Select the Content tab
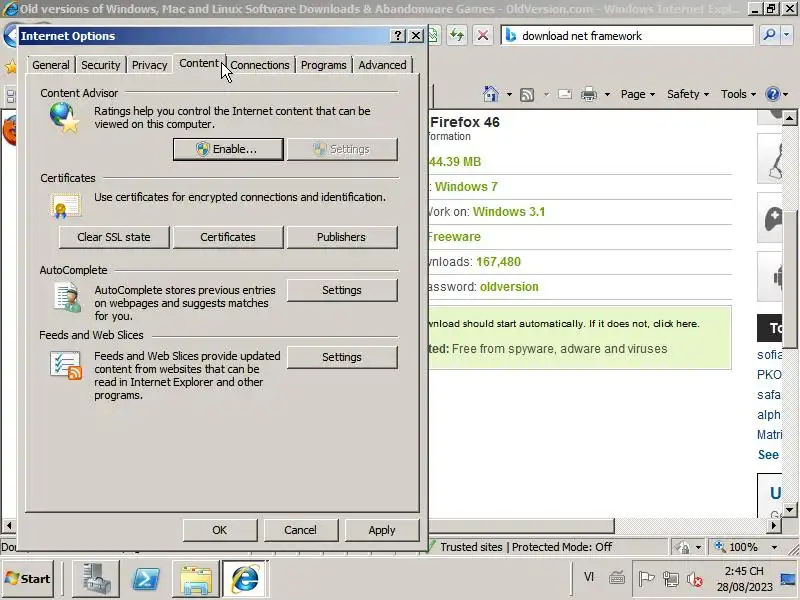The width and height of the screenshot is (800, 600). pyautogui.click(x=199, y=63)
